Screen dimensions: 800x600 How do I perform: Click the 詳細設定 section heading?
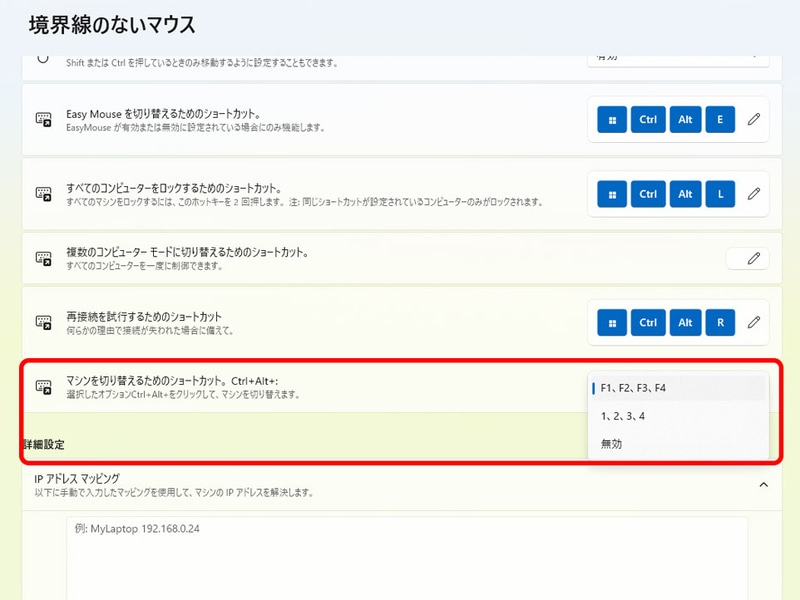(44, 444)
